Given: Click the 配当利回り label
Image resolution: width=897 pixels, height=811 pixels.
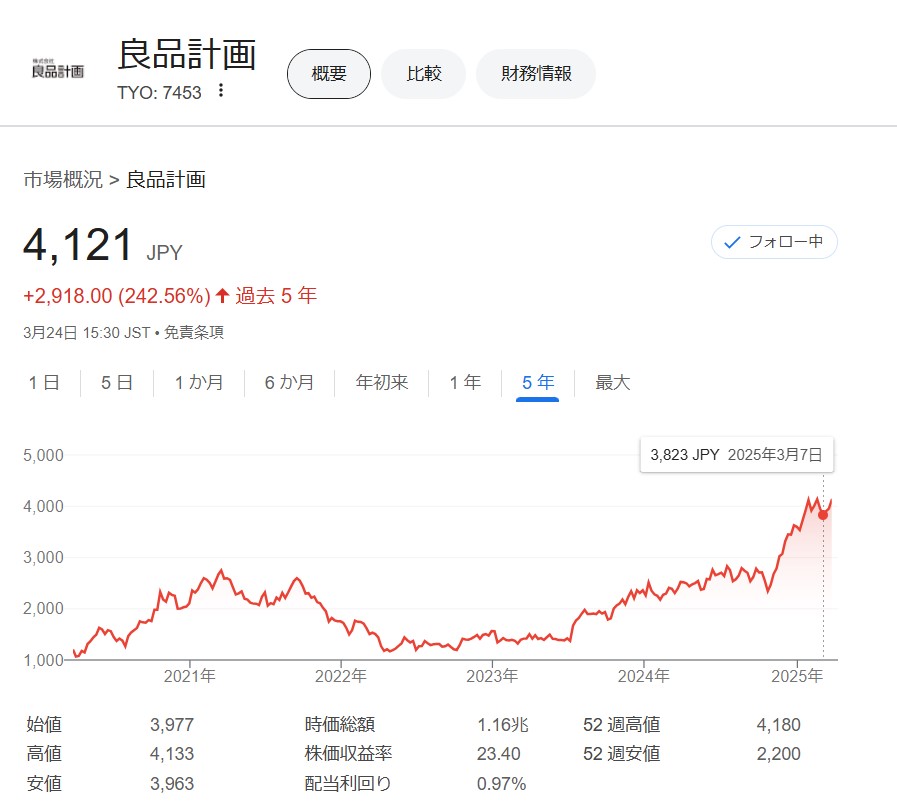Looking at the screenshot, I should point(348,784).
